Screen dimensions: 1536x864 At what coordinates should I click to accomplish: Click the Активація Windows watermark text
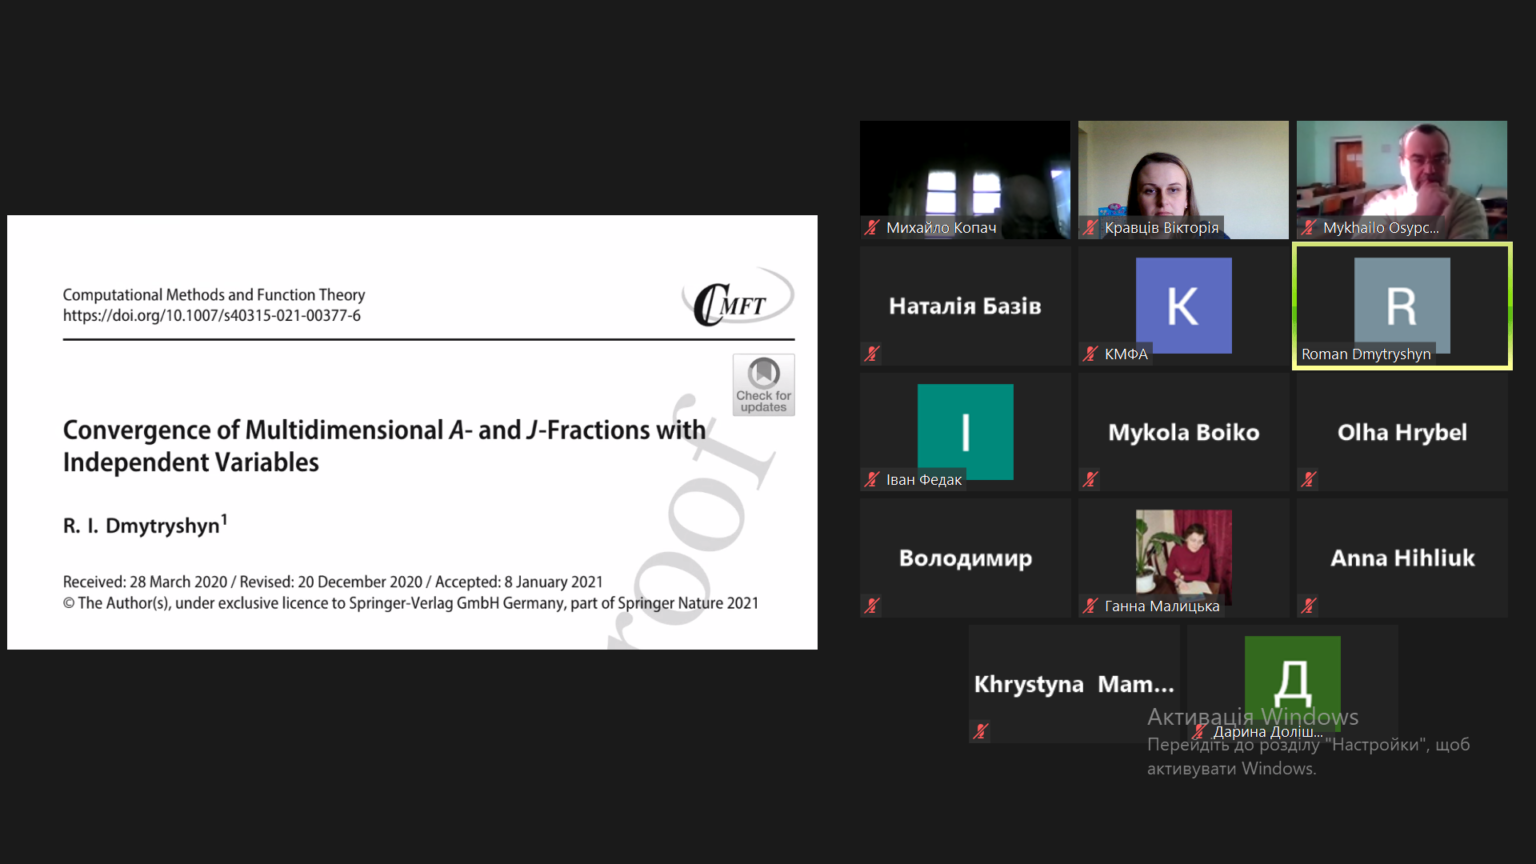tap(1252, 717)
